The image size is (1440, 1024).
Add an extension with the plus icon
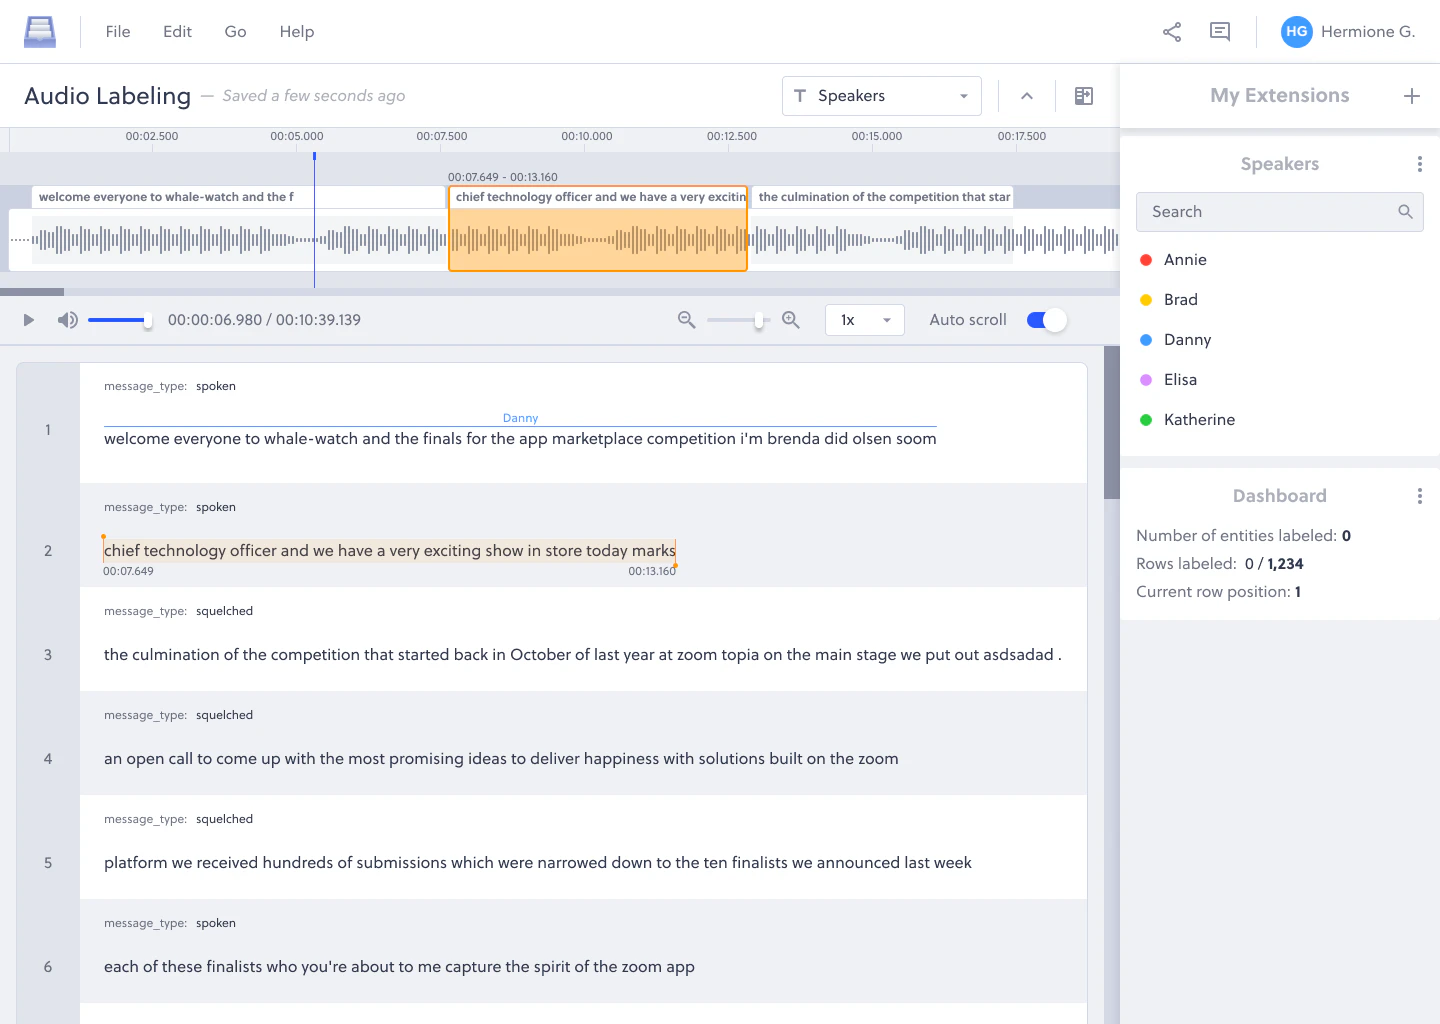click(x=1412, y=96)
